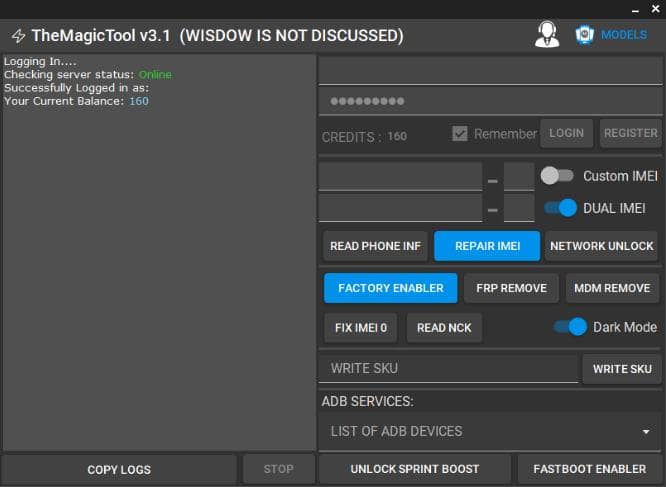Click READ PHONE INF button
The height and width of the screenshot is (487, 666).
(x=375, y=246)
